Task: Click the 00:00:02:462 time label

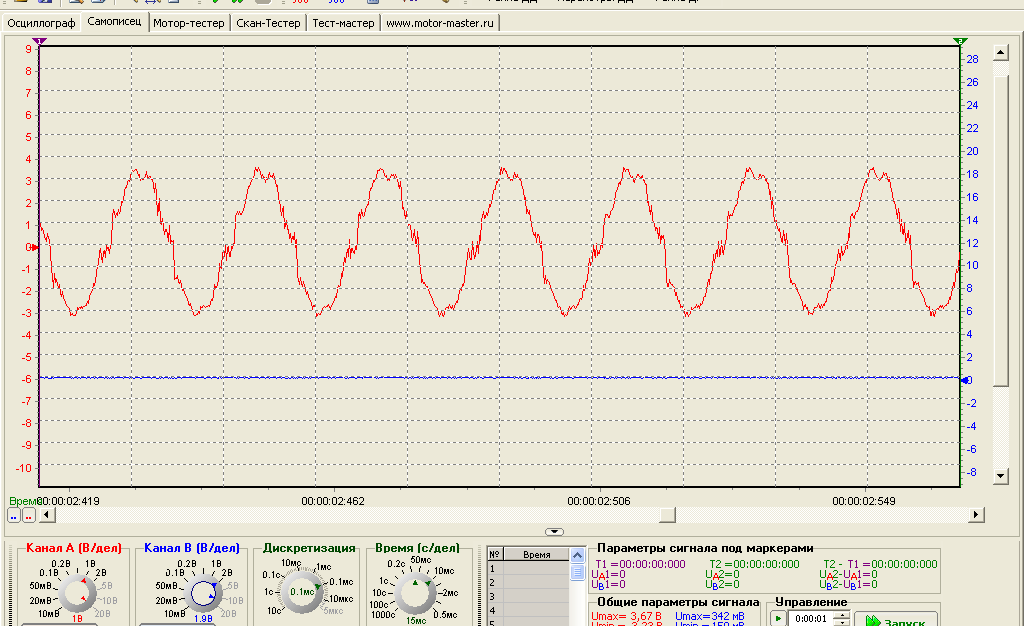Action: tap(333, 501)
